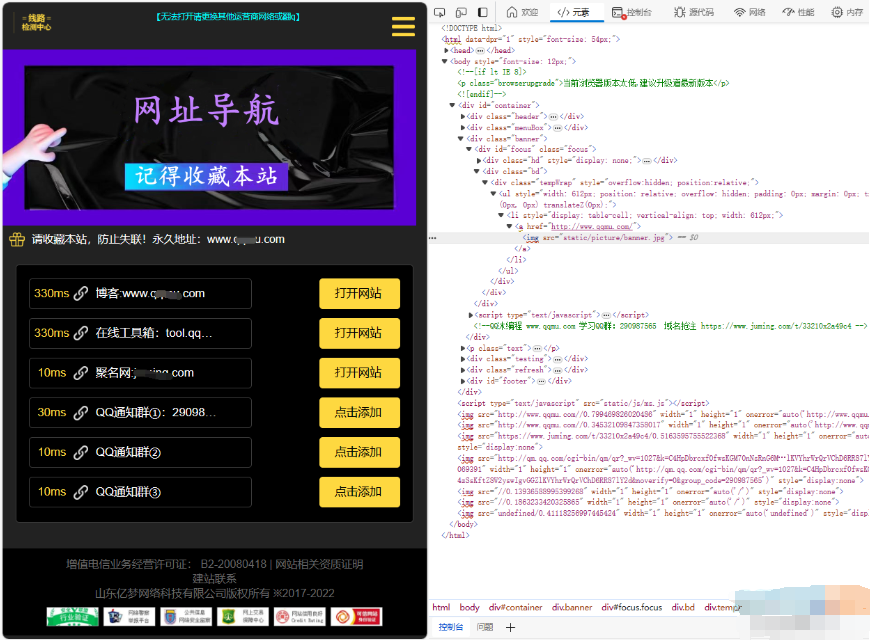Click the 公共信息网络安全监察 badge

(x=186, y=617)
